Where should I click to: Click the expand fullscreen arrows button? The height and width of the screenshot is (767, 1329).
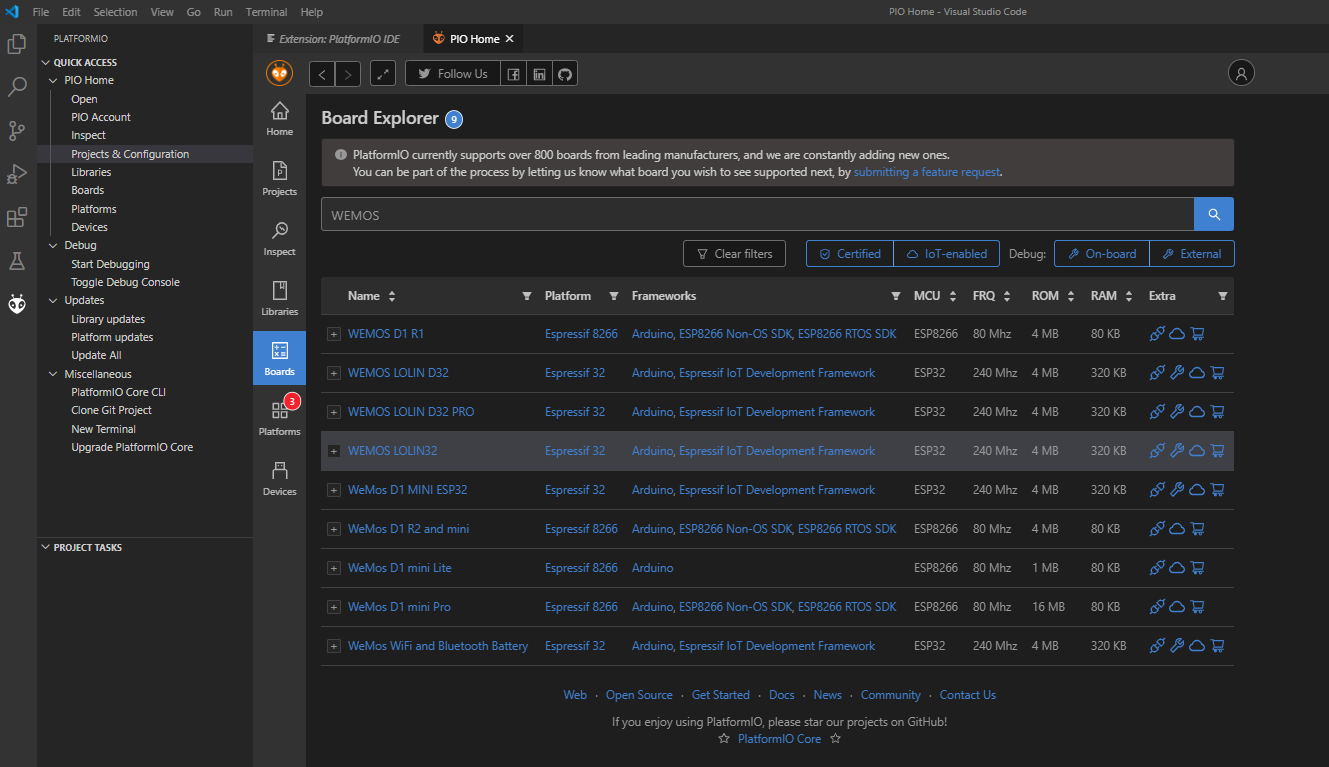(383, 74)
